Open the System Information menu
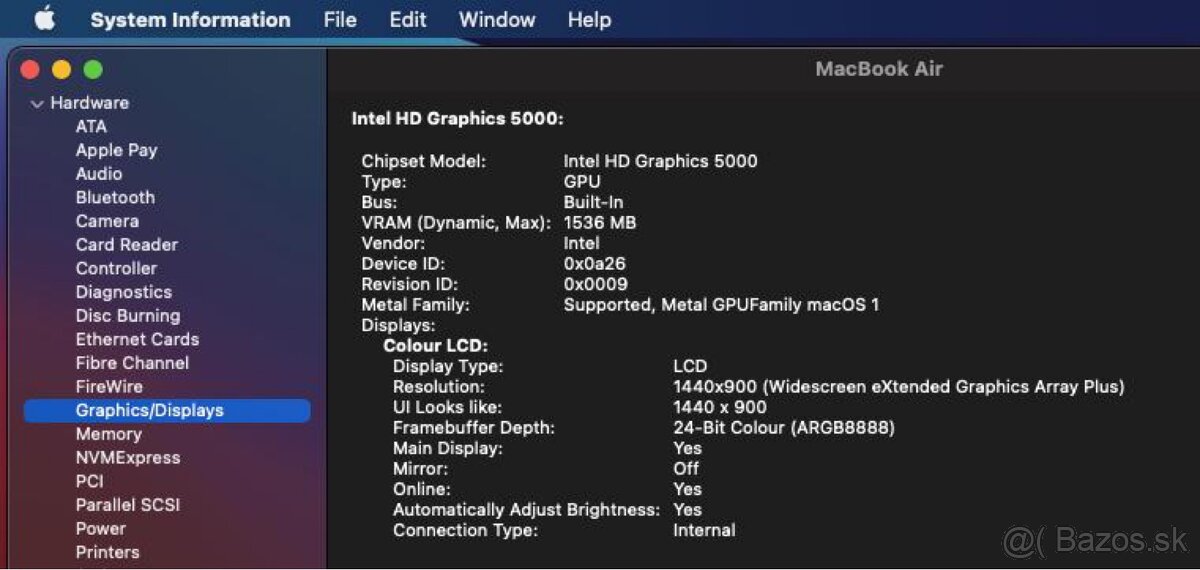Viewport: 1200px width, 570px height. coord(190,19)
